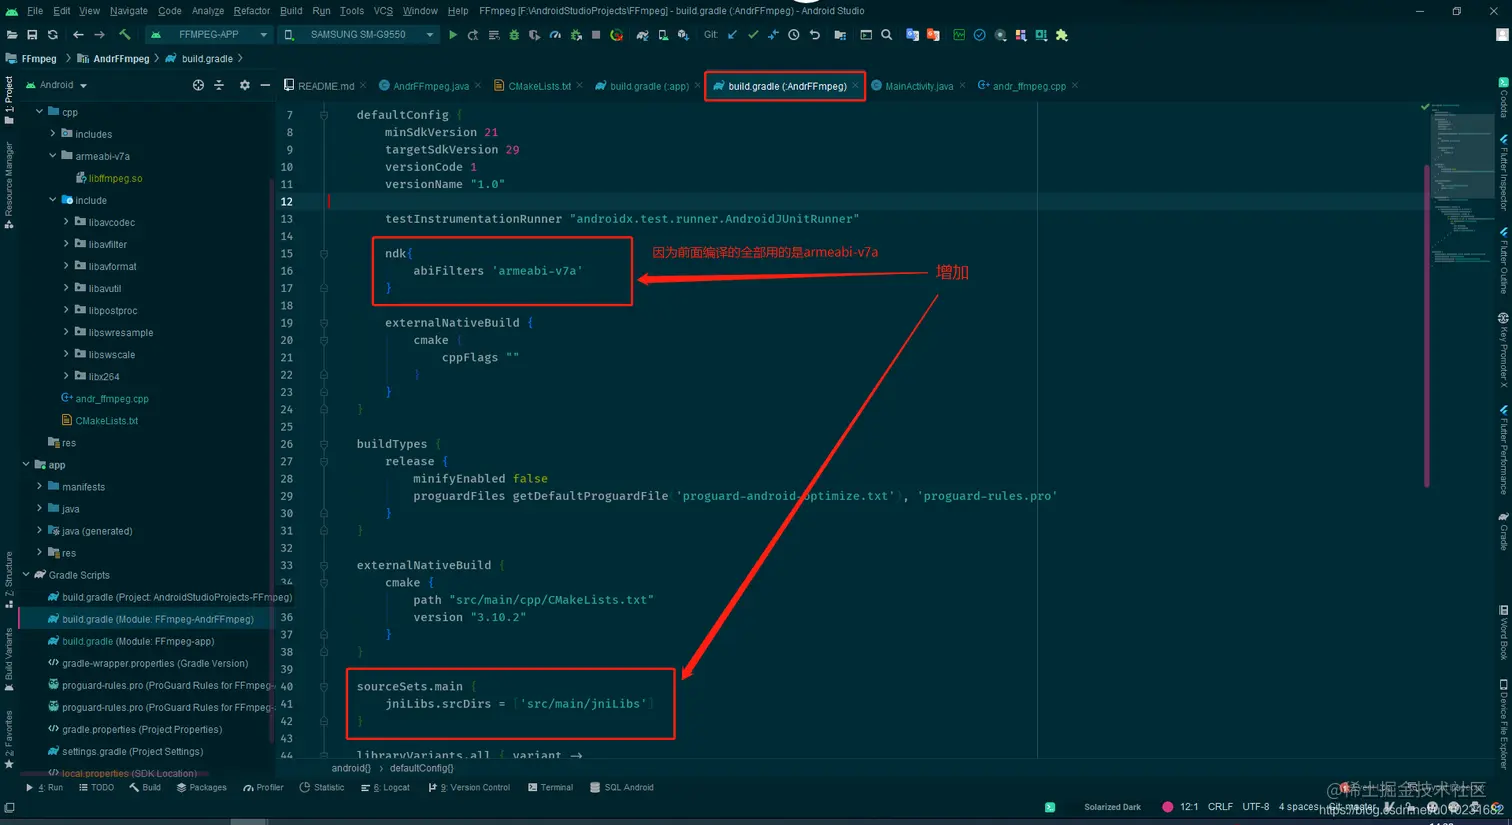Click the Git show history clock icon
This screenshot has height=825, width=1512.
pyautogui.click(x=794, y=35)
